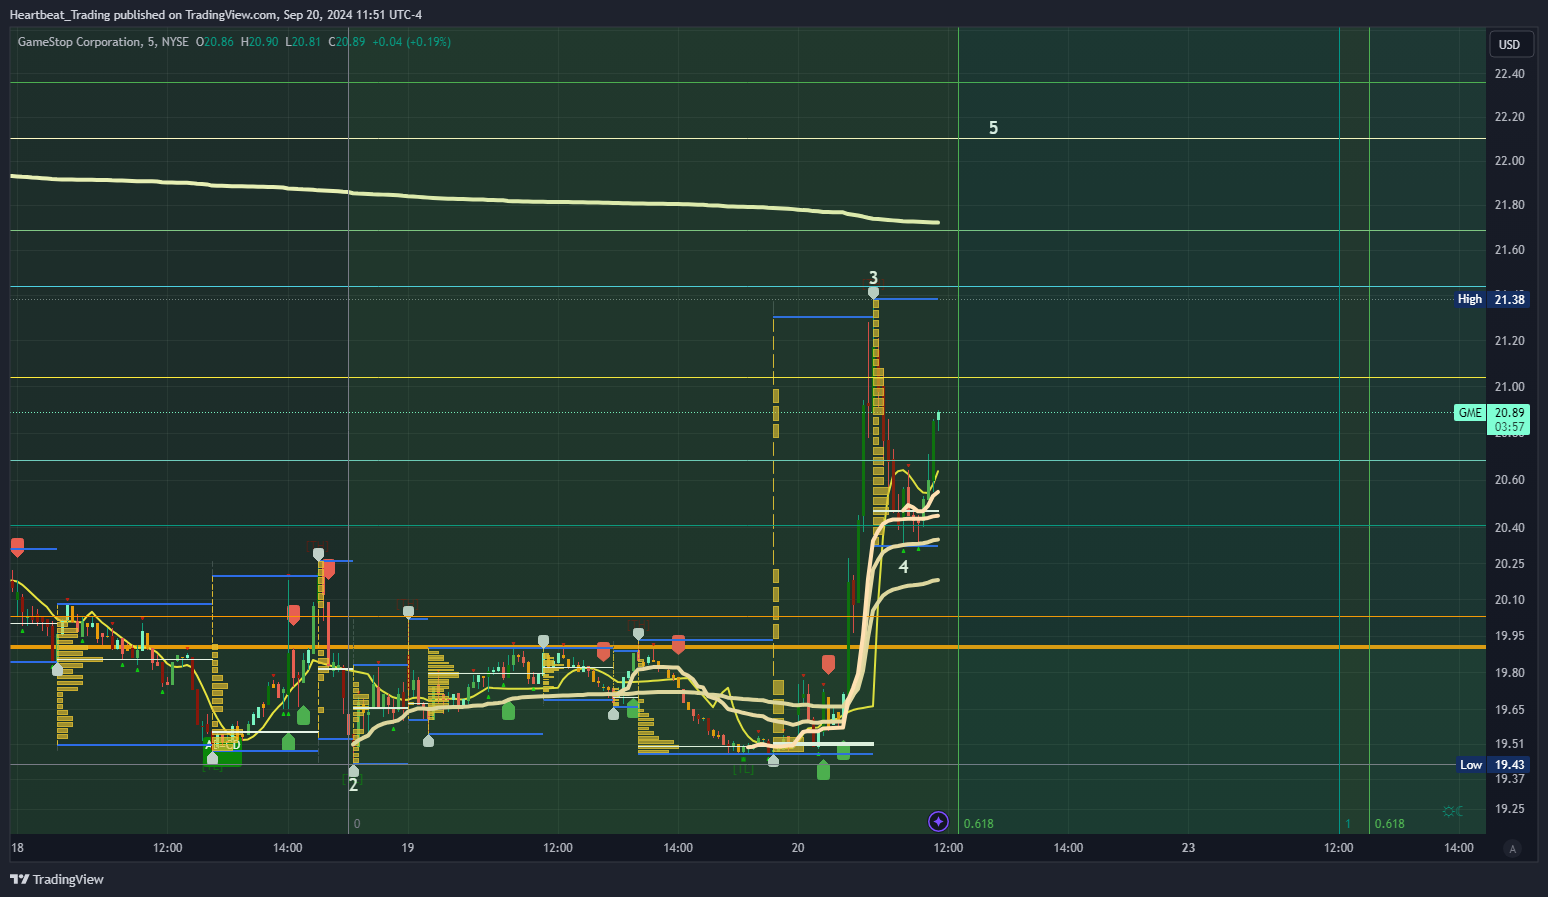Click the close value C20.89
The height and width of the screenshot is (897, 1548).
347,42
